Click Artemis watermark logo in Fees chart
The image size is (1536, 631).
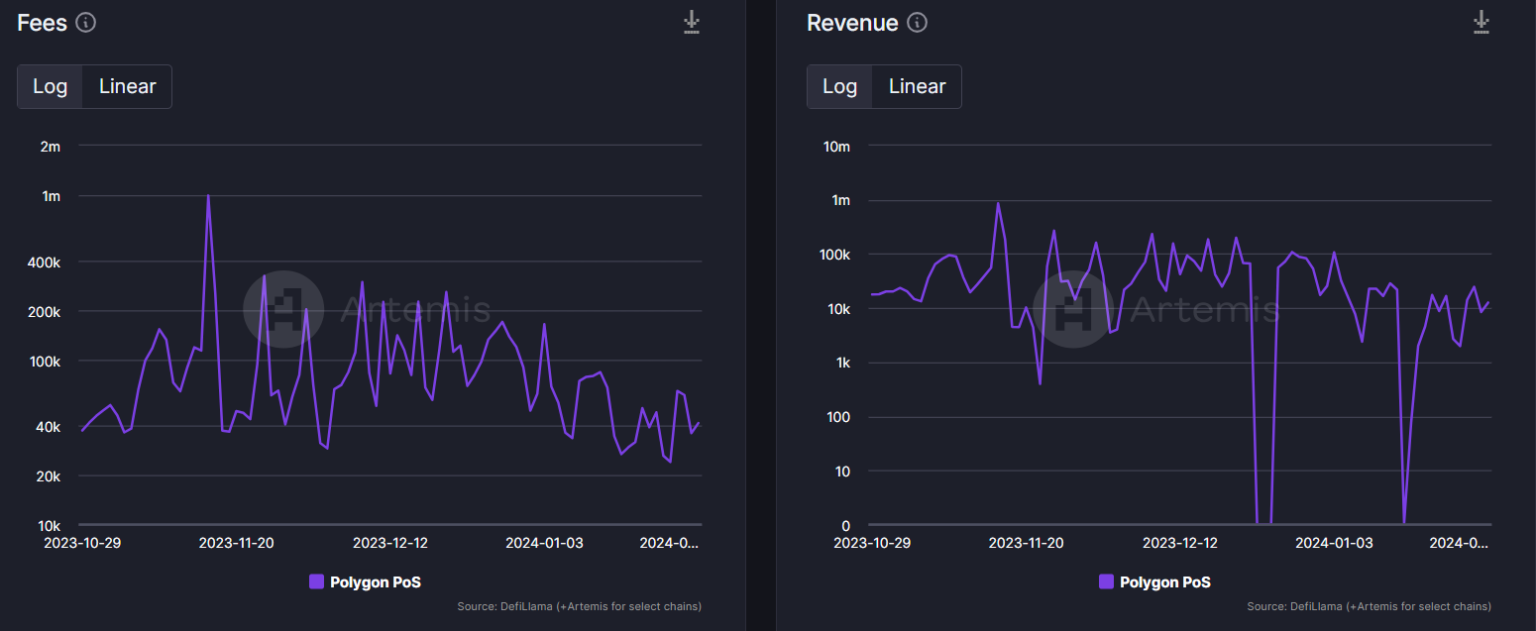pos(283,308)
